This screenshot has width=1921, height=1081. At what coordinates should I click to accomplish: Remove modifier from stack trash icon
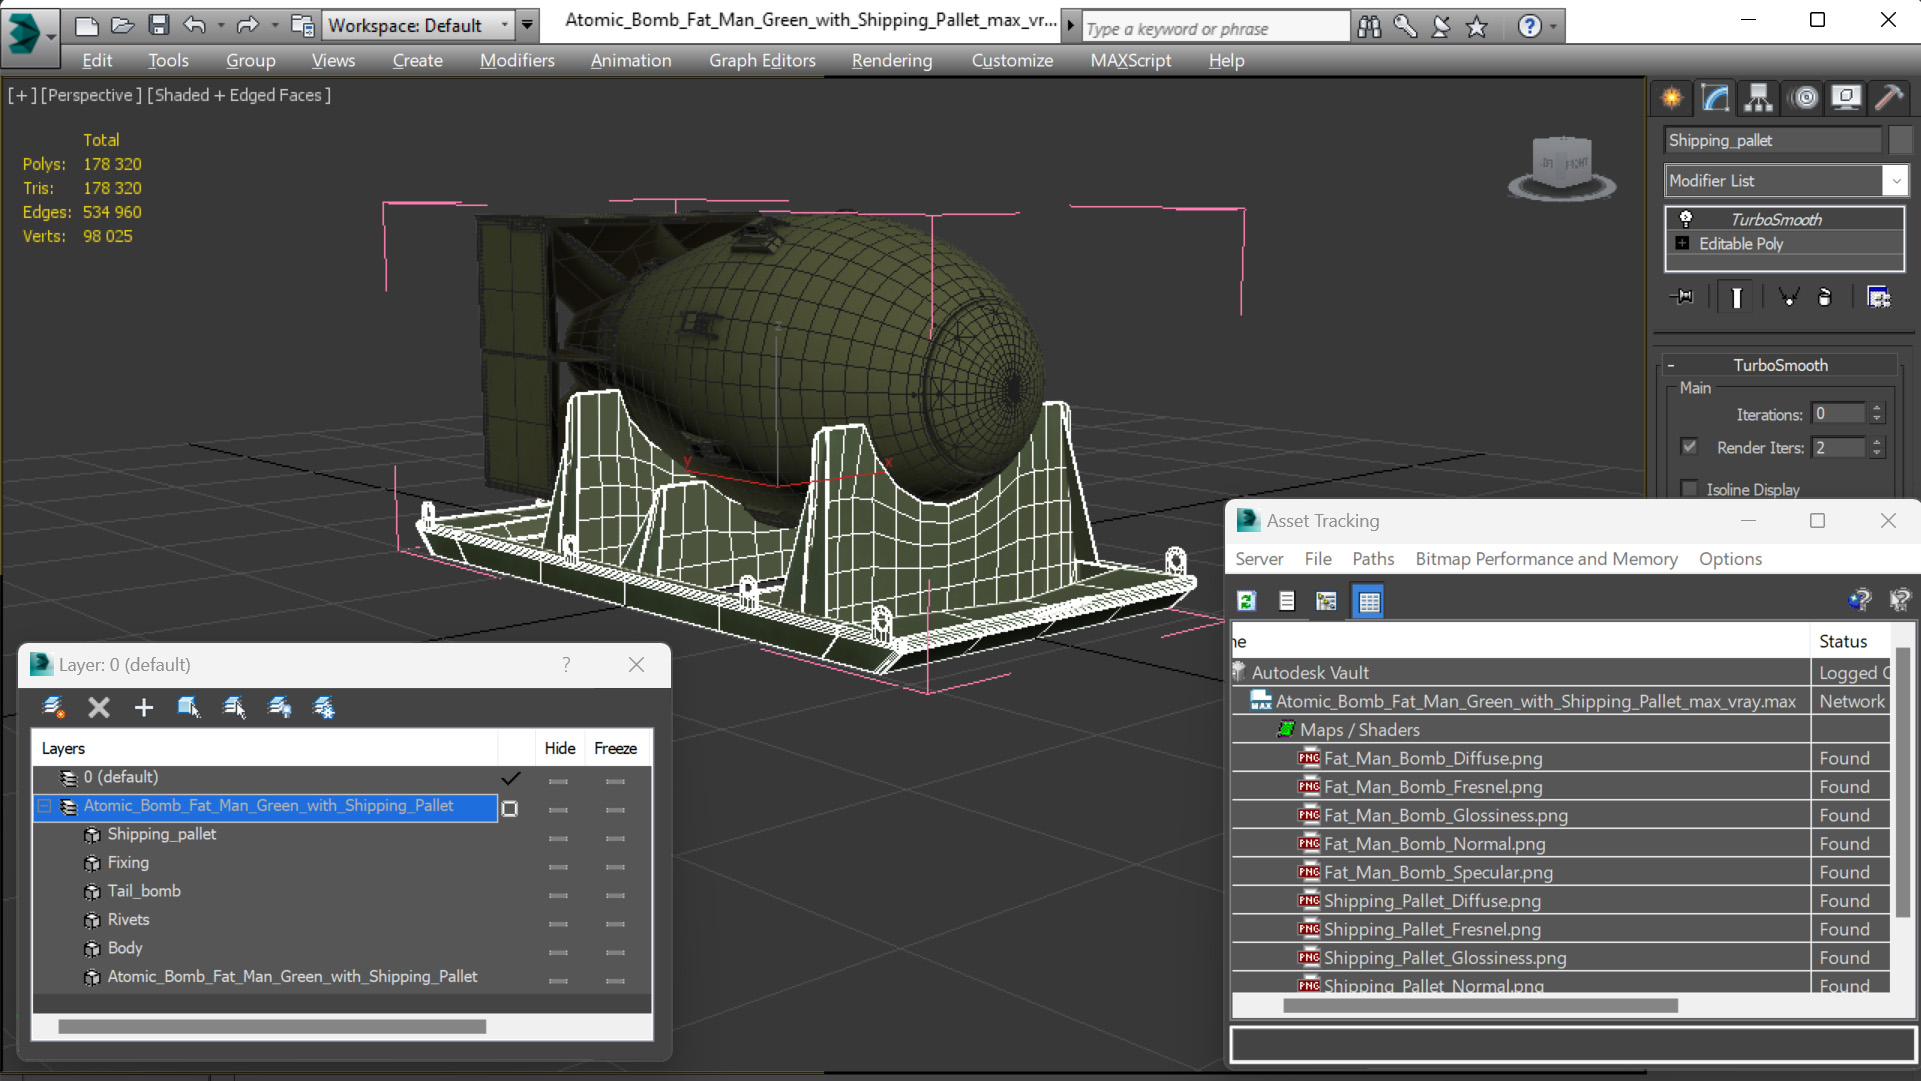click(x=1824, y=297)
